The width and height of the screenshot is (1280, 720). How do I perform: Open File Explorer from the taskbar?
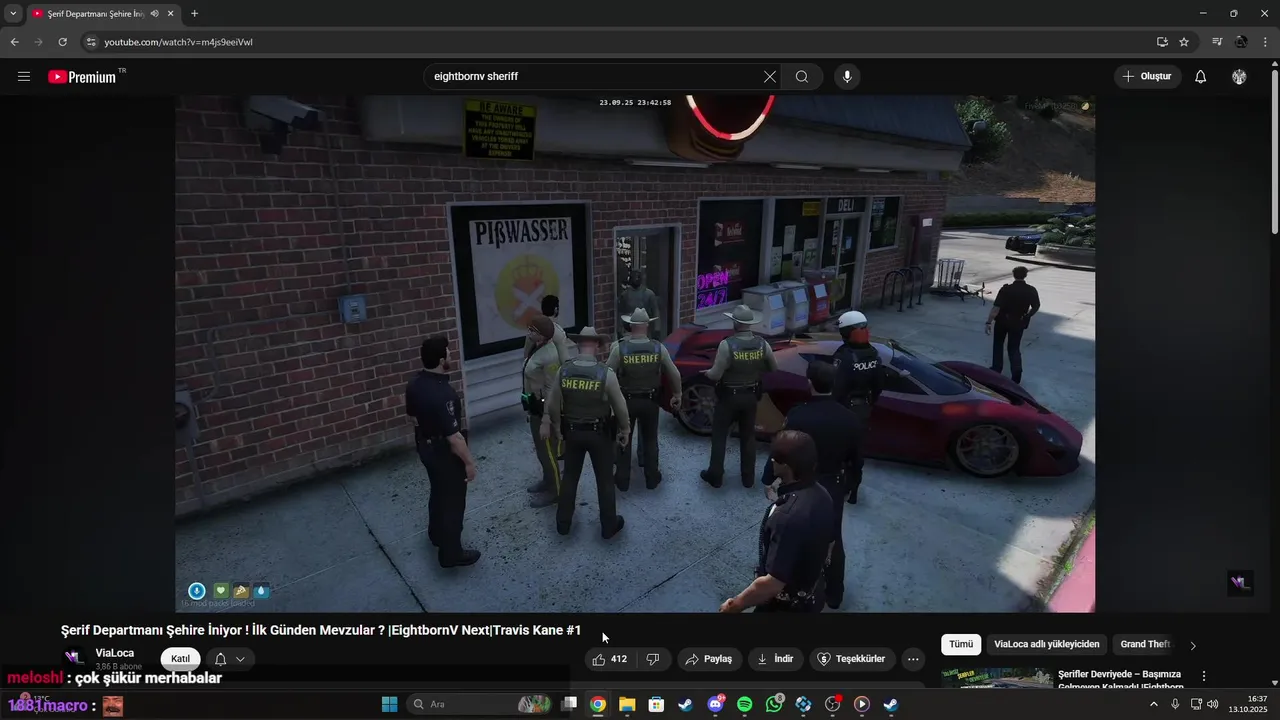[x=627, y=704]
